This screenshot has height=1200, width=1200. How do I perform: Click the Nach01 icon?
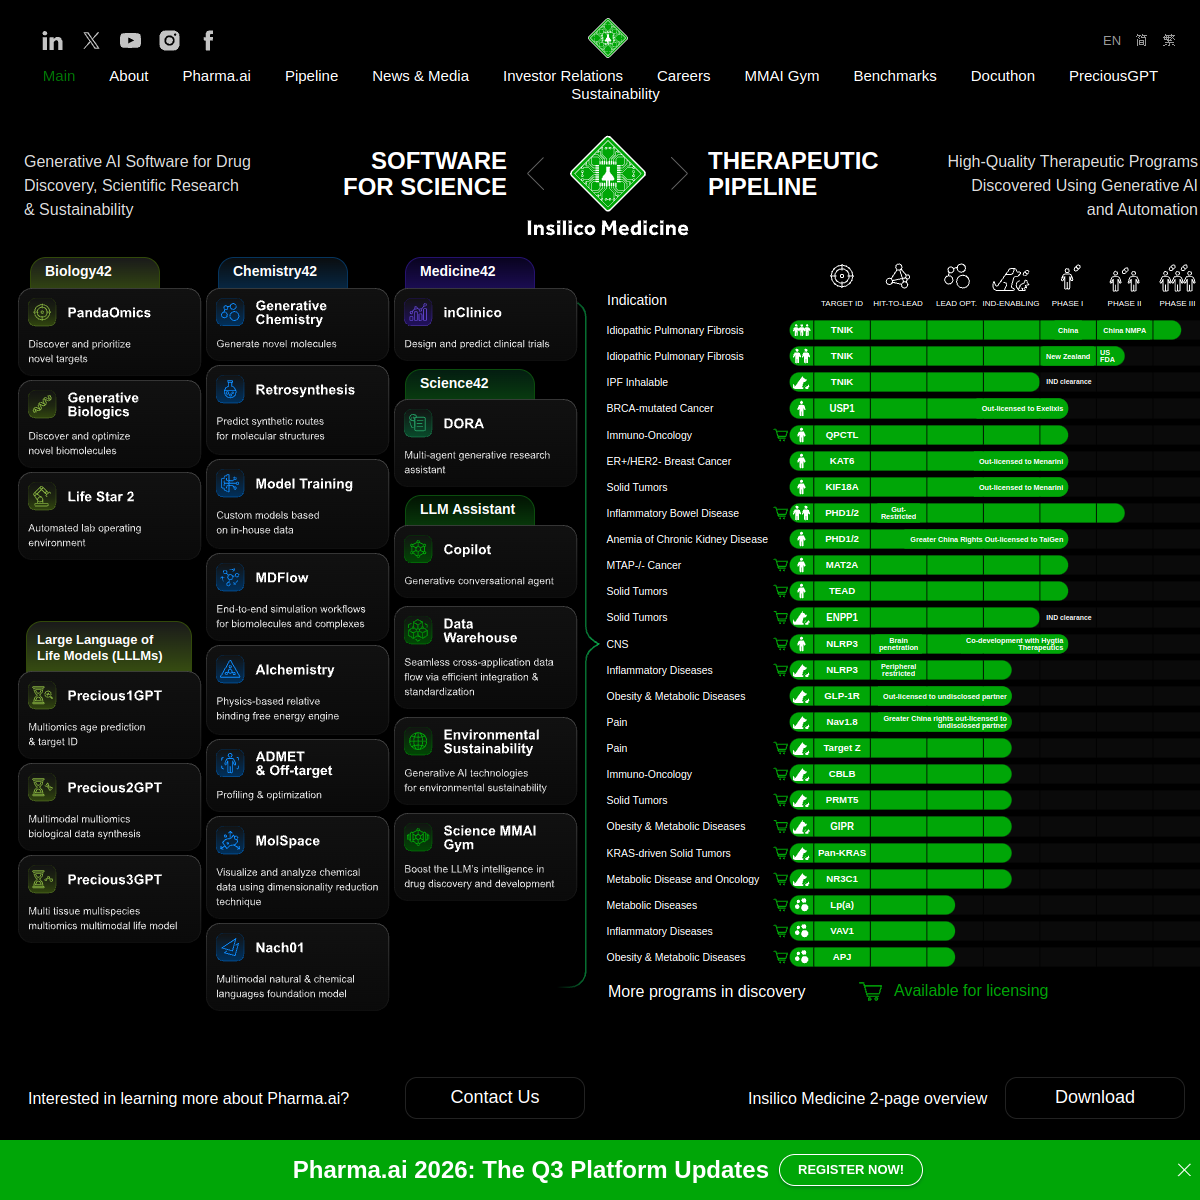point(230,947)
